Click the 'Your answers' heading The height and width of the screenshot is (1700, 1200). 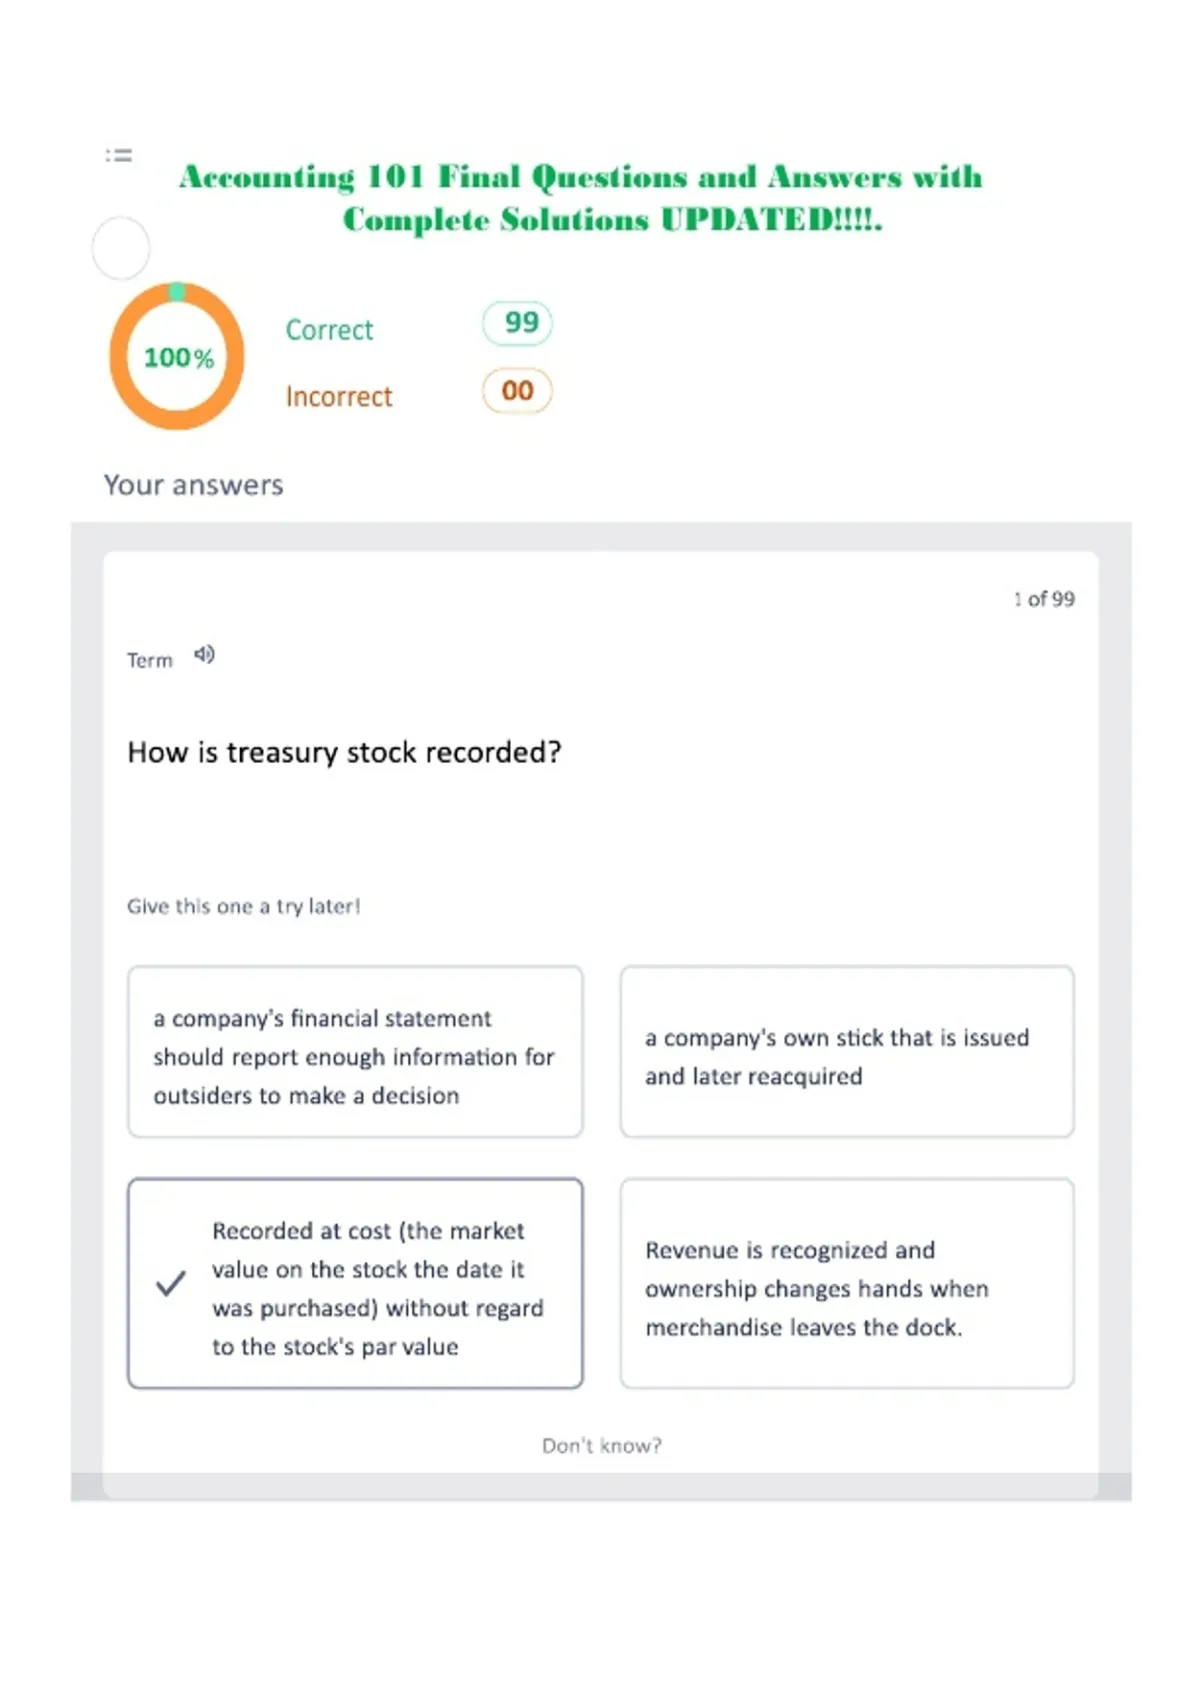point(194,485)
